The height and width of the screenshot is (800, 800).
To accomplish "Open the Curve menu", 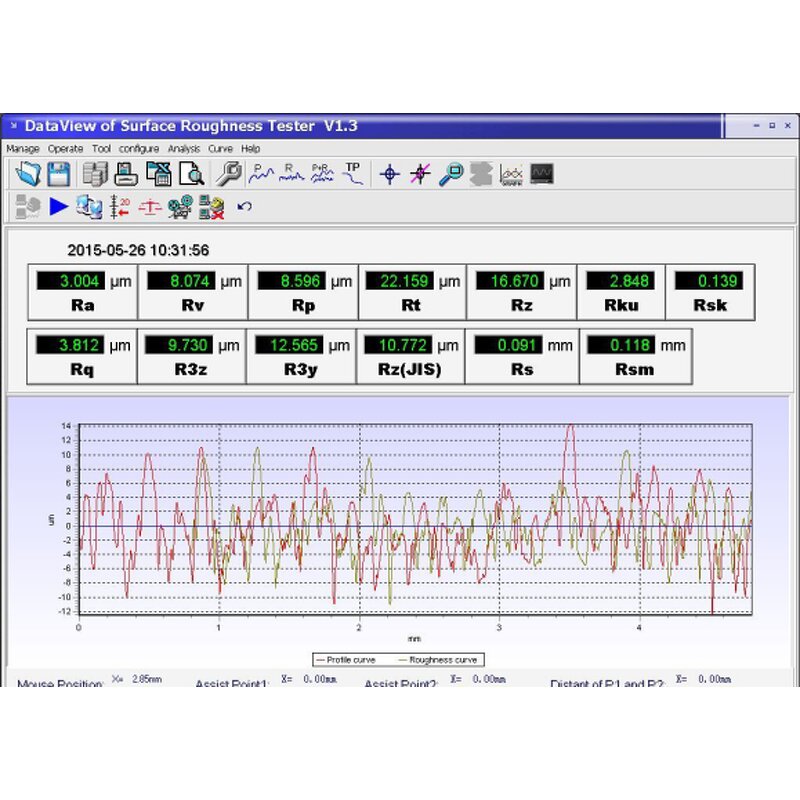I will 220,148.
